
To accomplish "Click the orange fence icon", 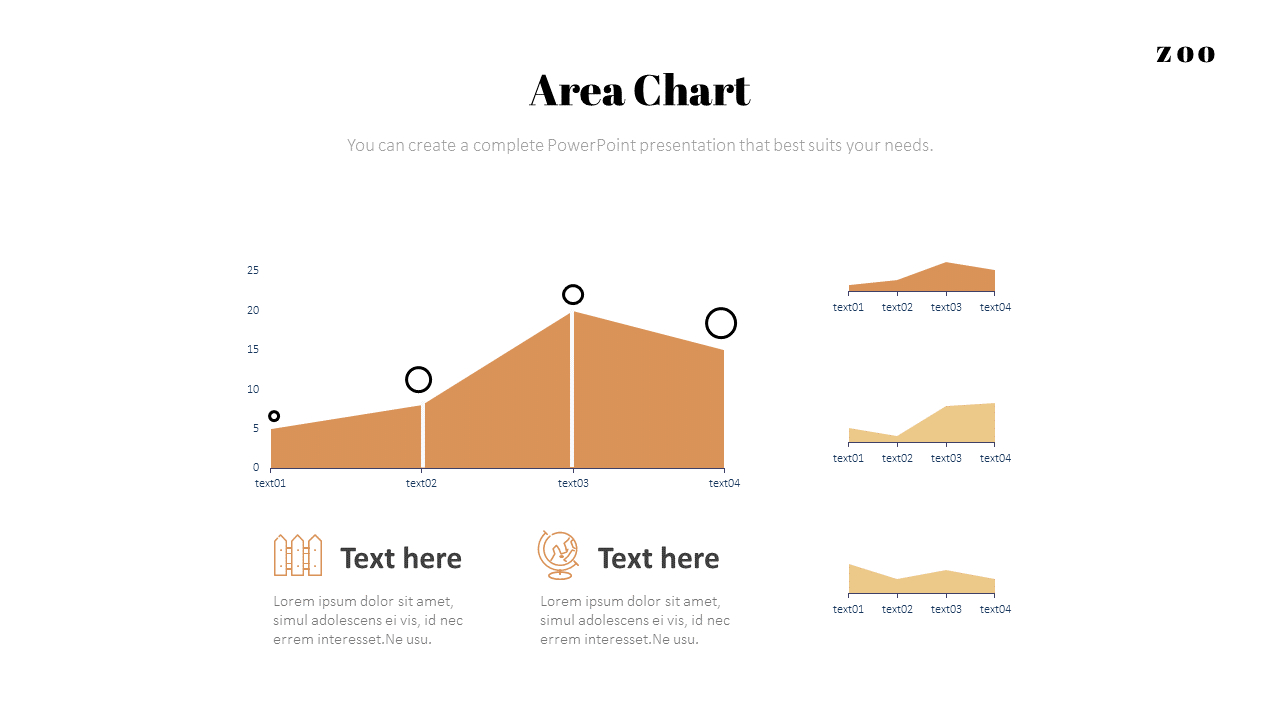I will [298, 555].
